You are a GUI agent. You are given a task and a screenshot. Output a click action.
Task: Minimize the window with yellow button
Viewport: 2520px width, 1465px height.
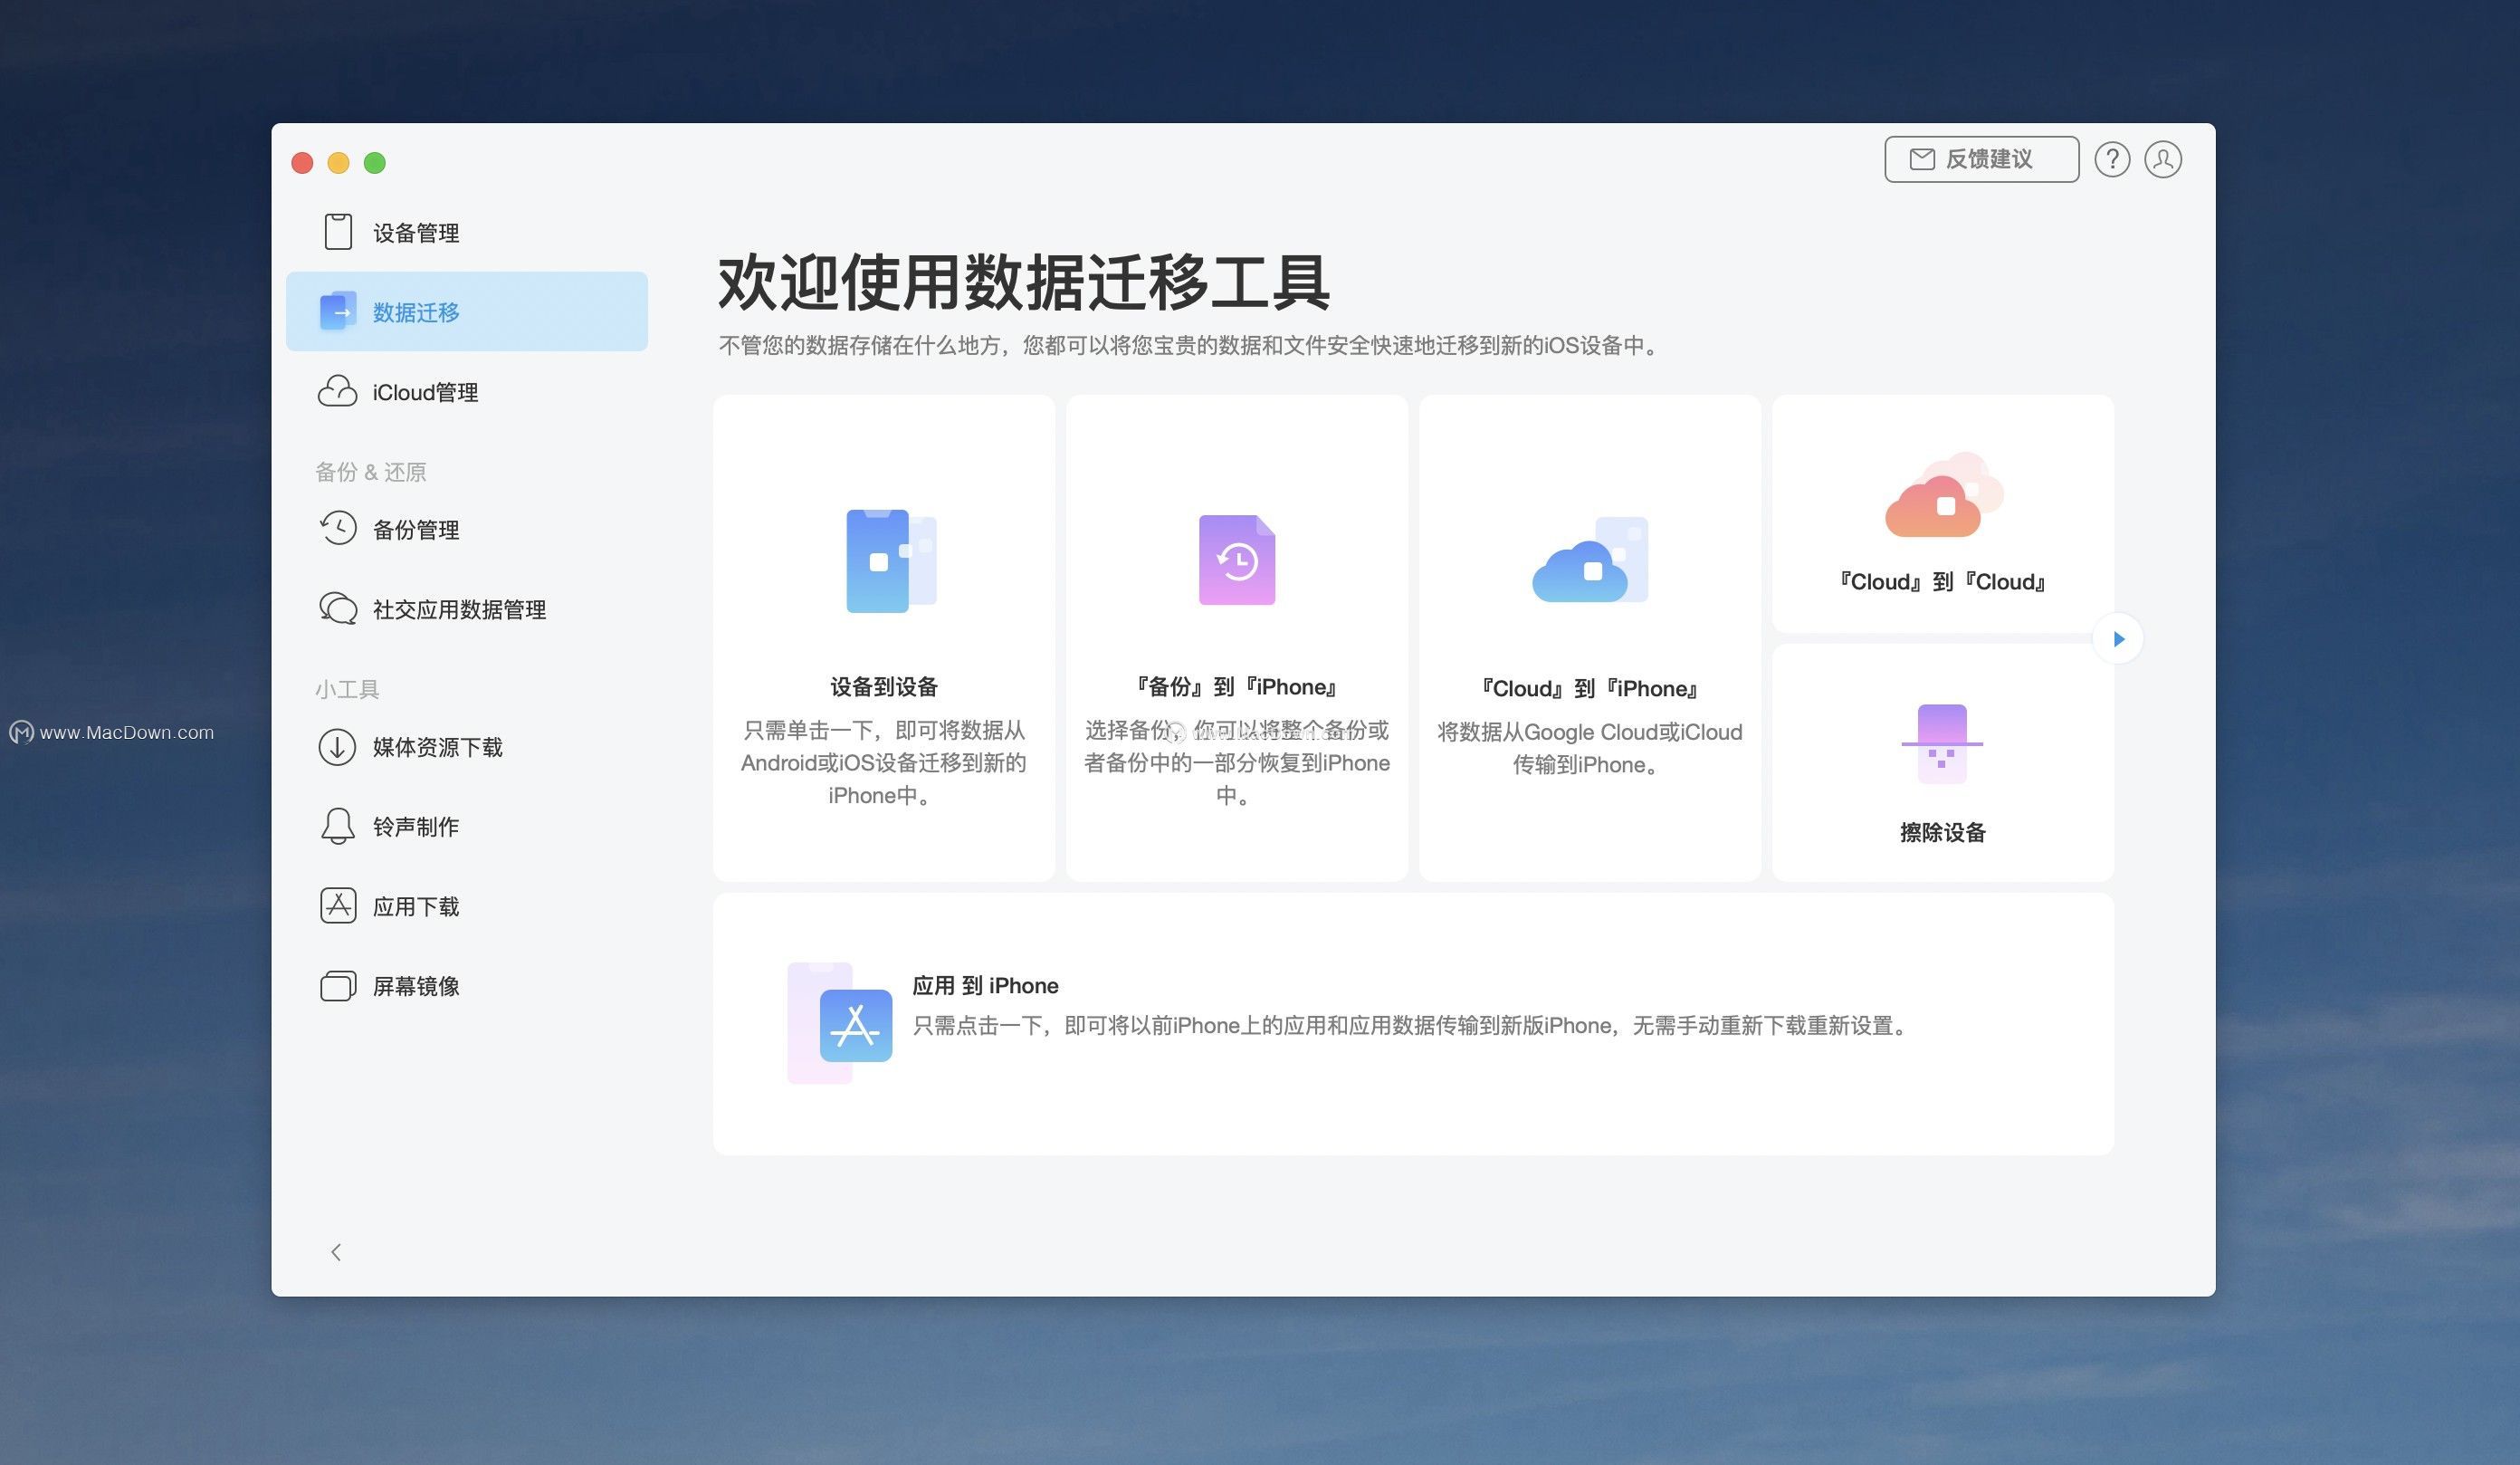[x=338, y=162]
